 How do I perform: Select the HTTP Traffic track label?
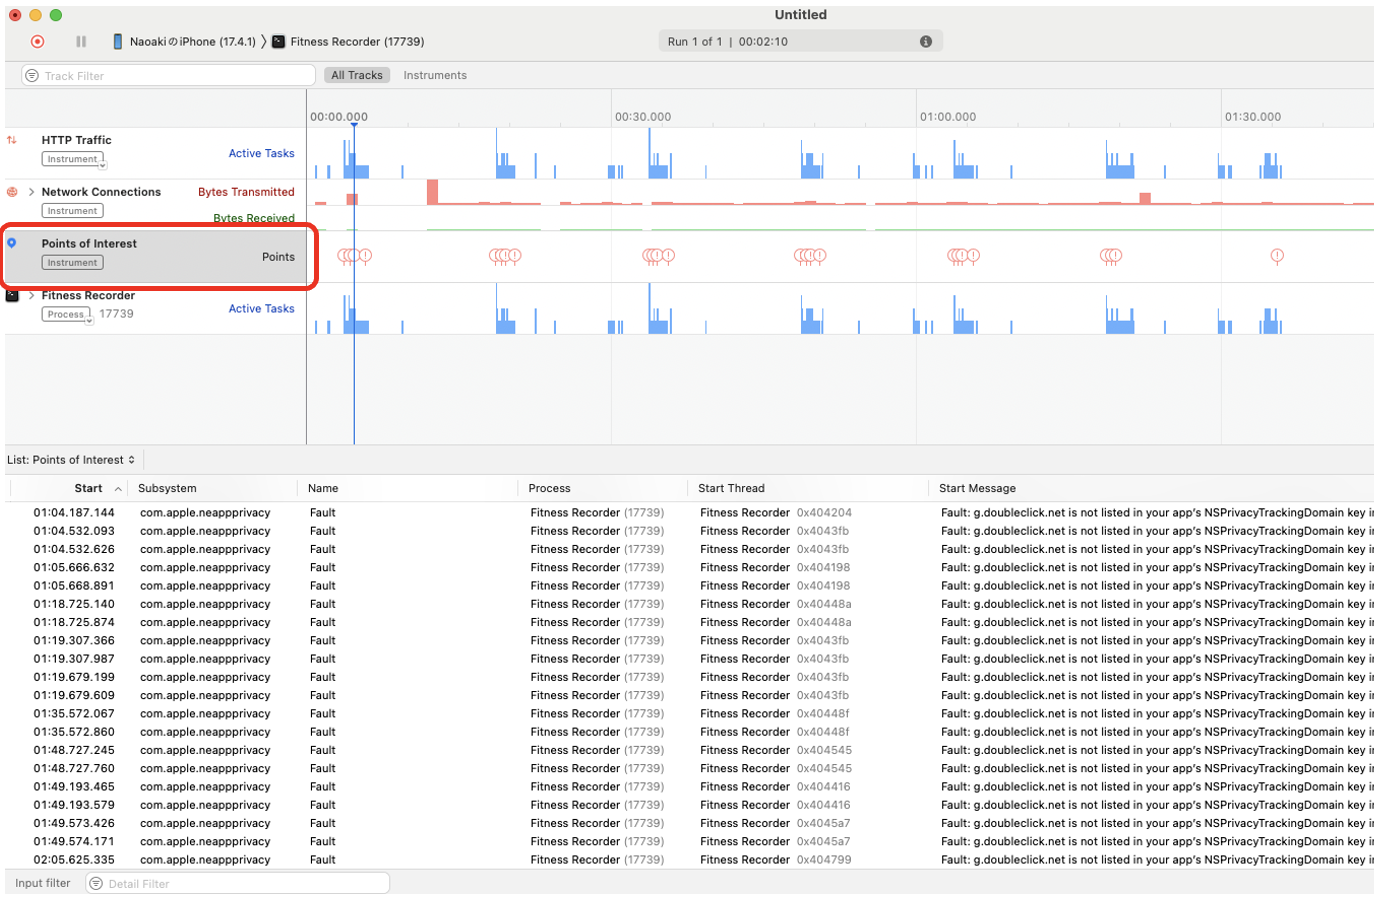[76, 140]
